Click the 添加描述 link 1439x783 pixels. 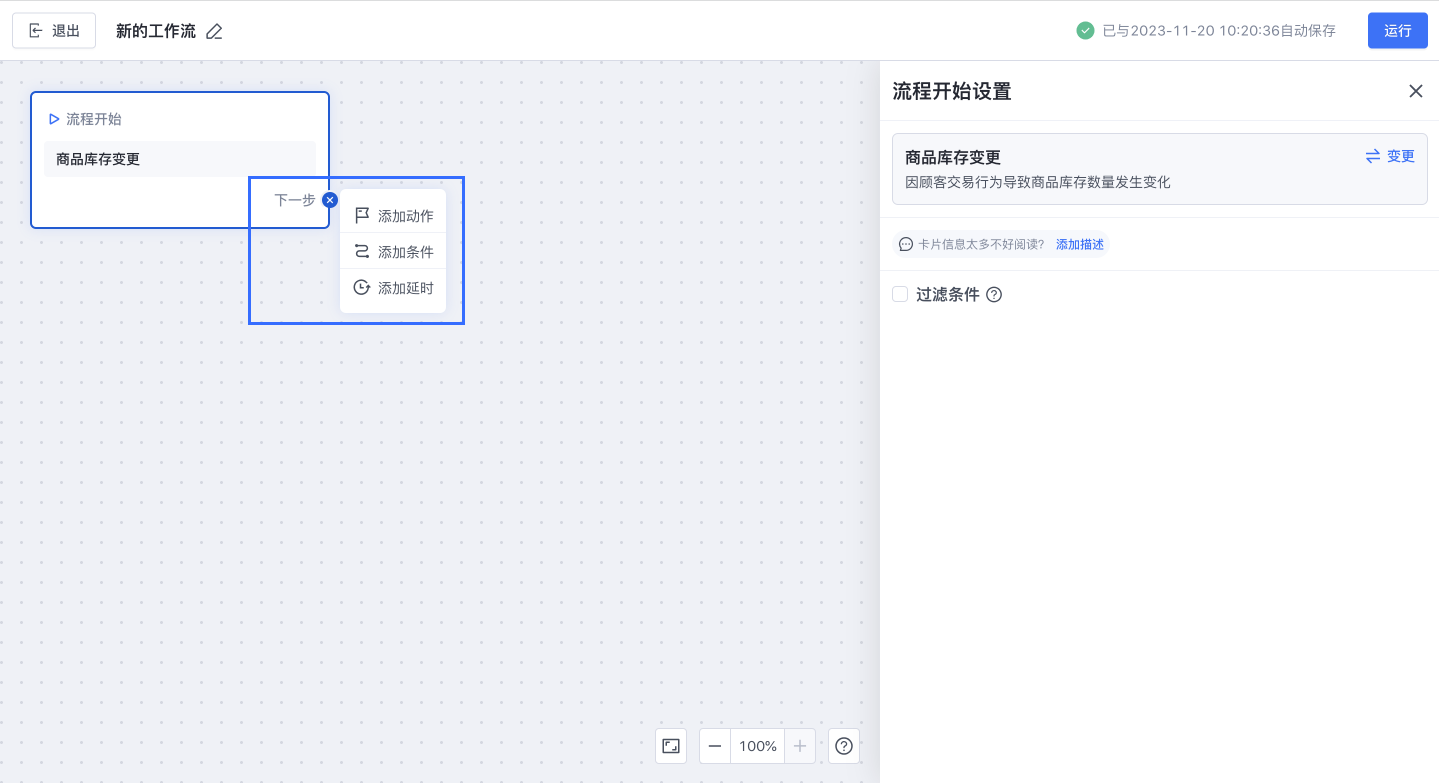[x=1080, y=244]
